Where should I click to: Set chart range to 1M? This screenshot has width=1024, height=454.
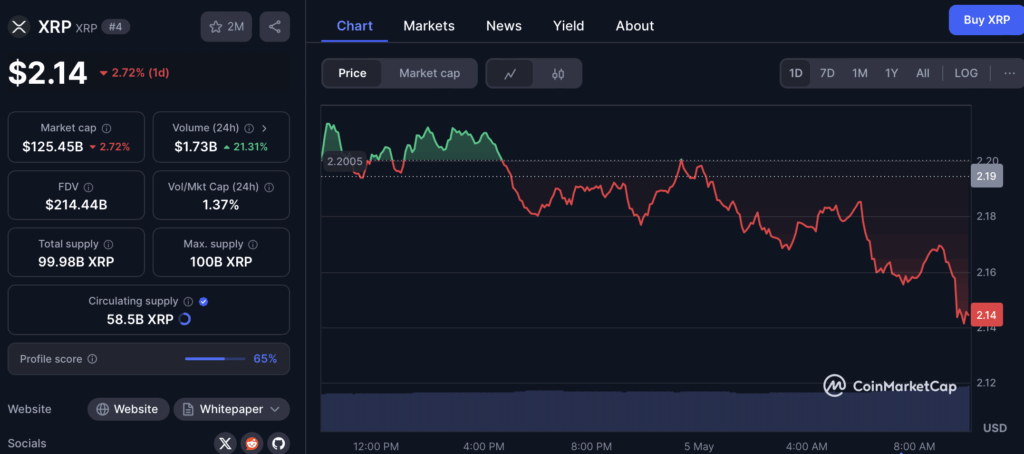tap(859, 73)
